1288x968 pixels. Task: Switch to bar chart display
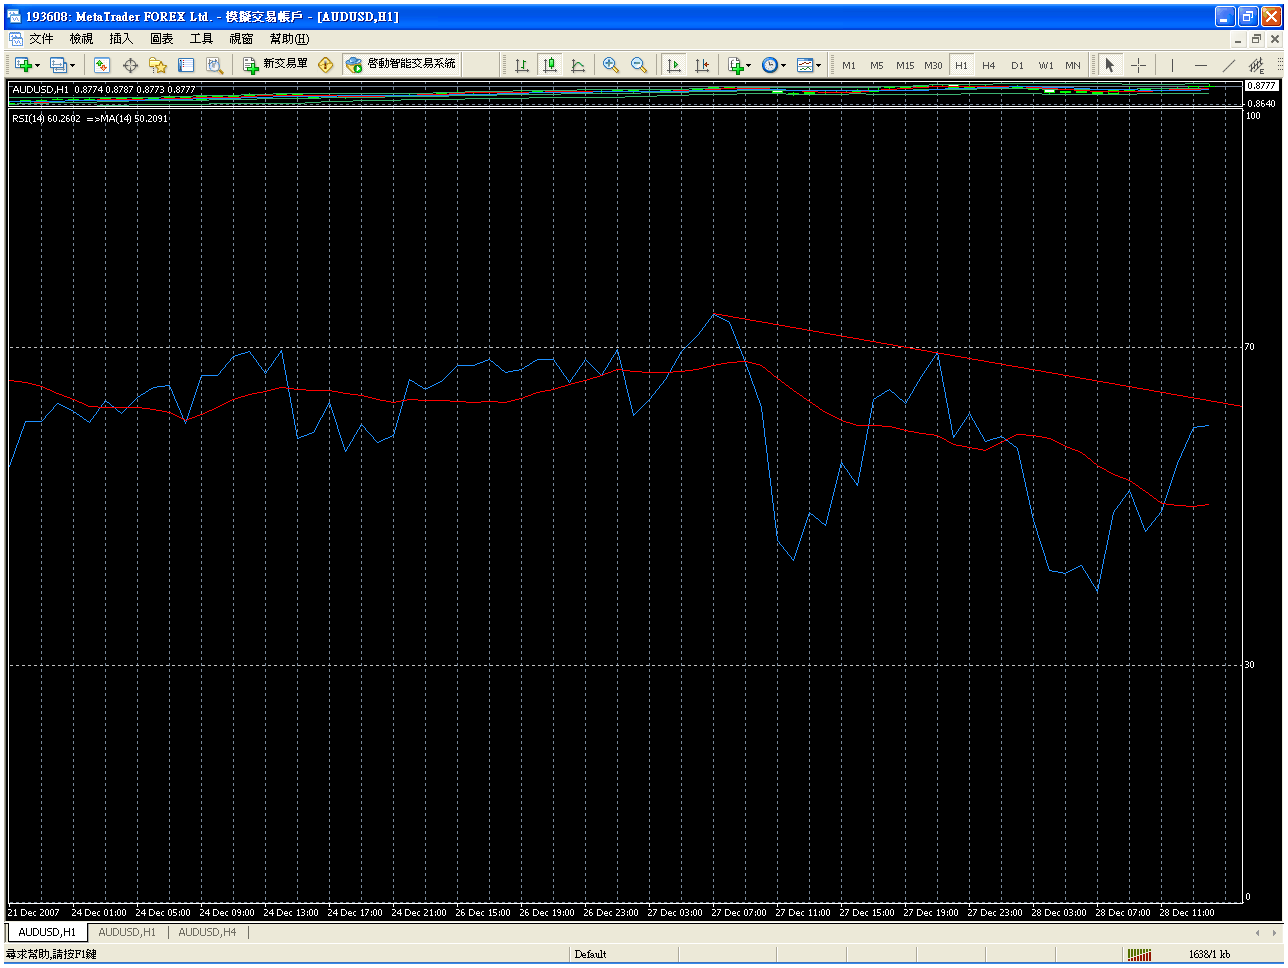(x=521, y=65)
